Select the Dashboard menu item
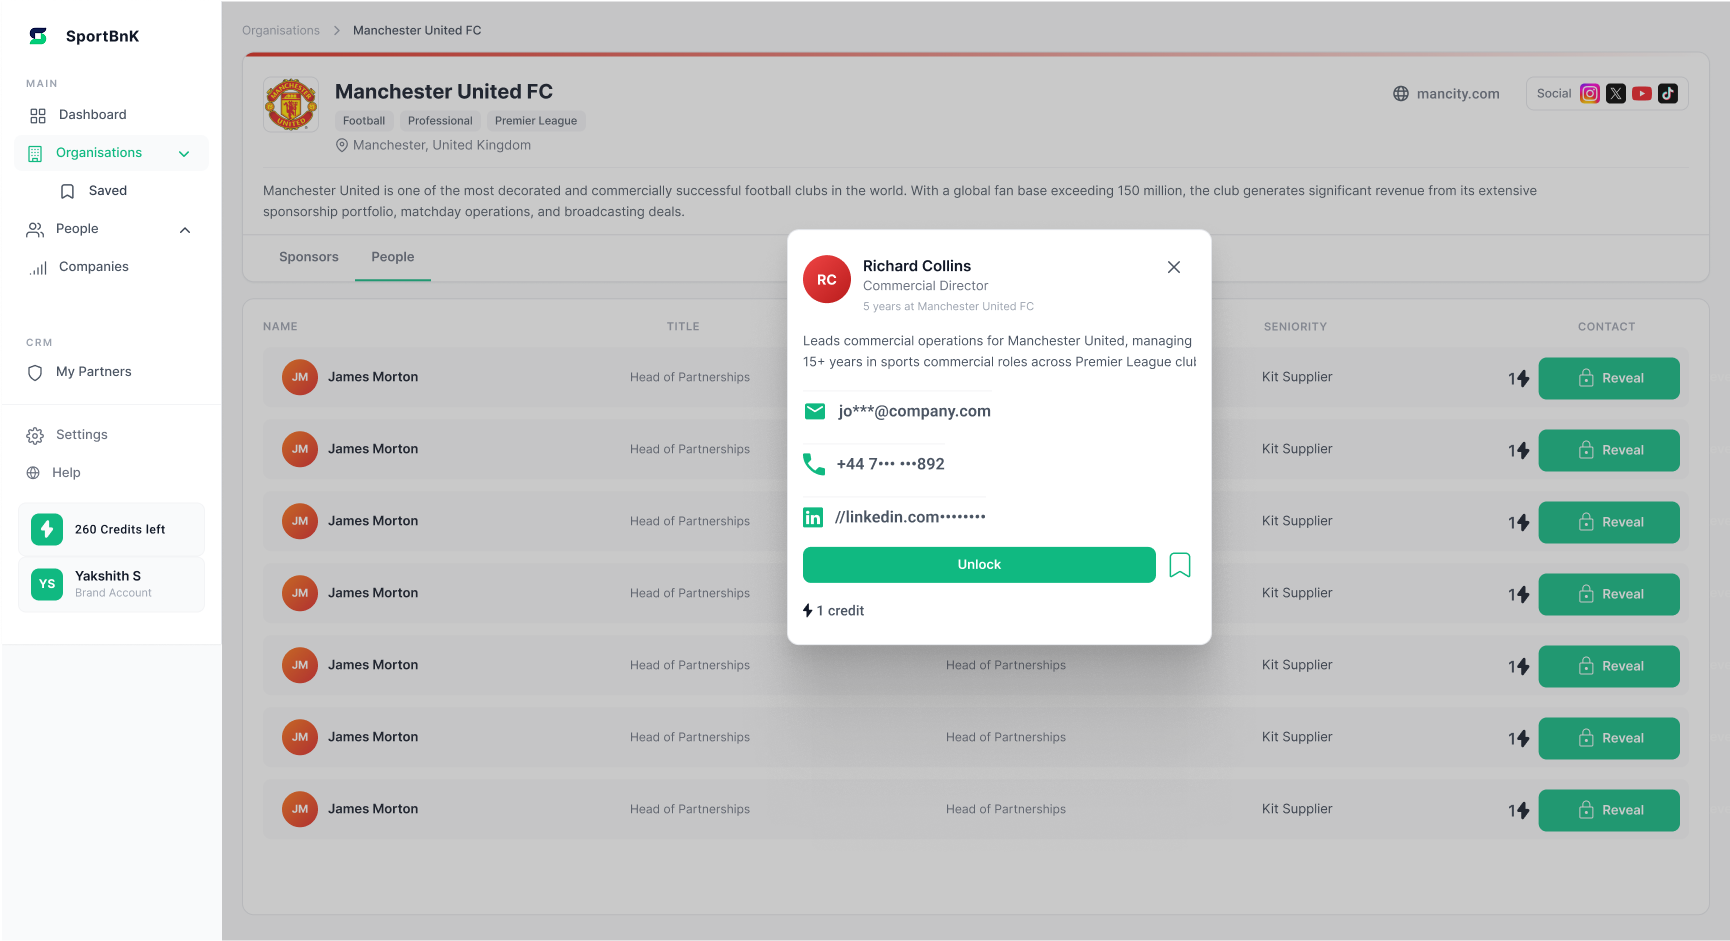The image size is (1730, 941). 92,114
